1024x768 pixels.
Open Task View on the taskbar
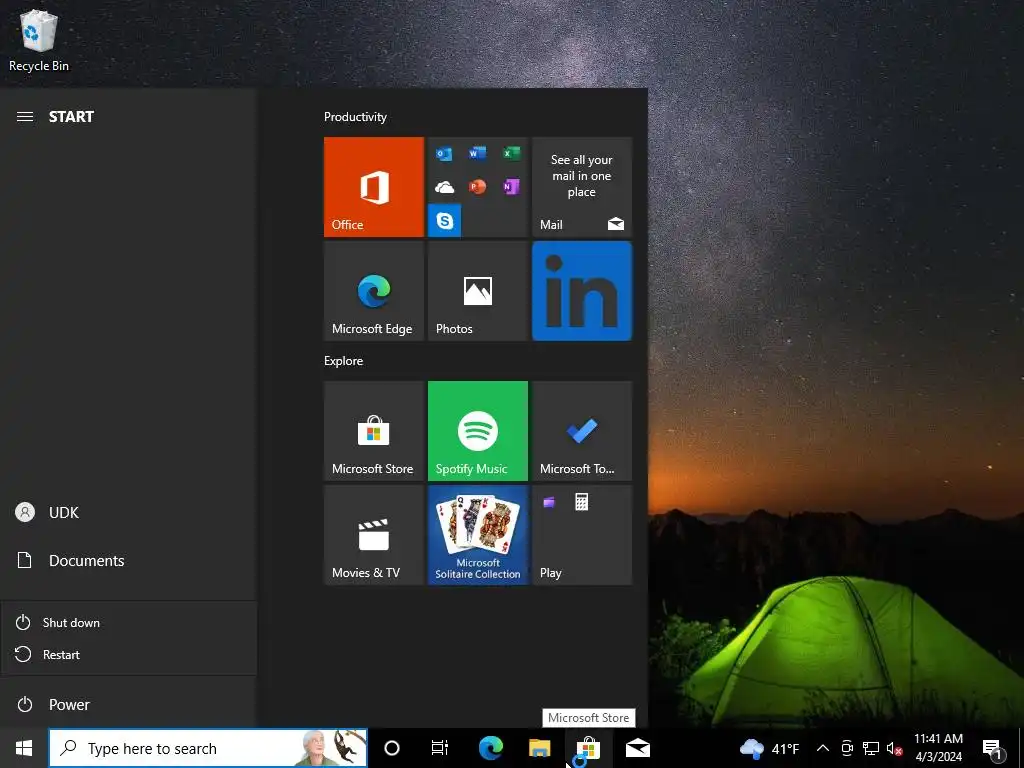click(440, 748)
